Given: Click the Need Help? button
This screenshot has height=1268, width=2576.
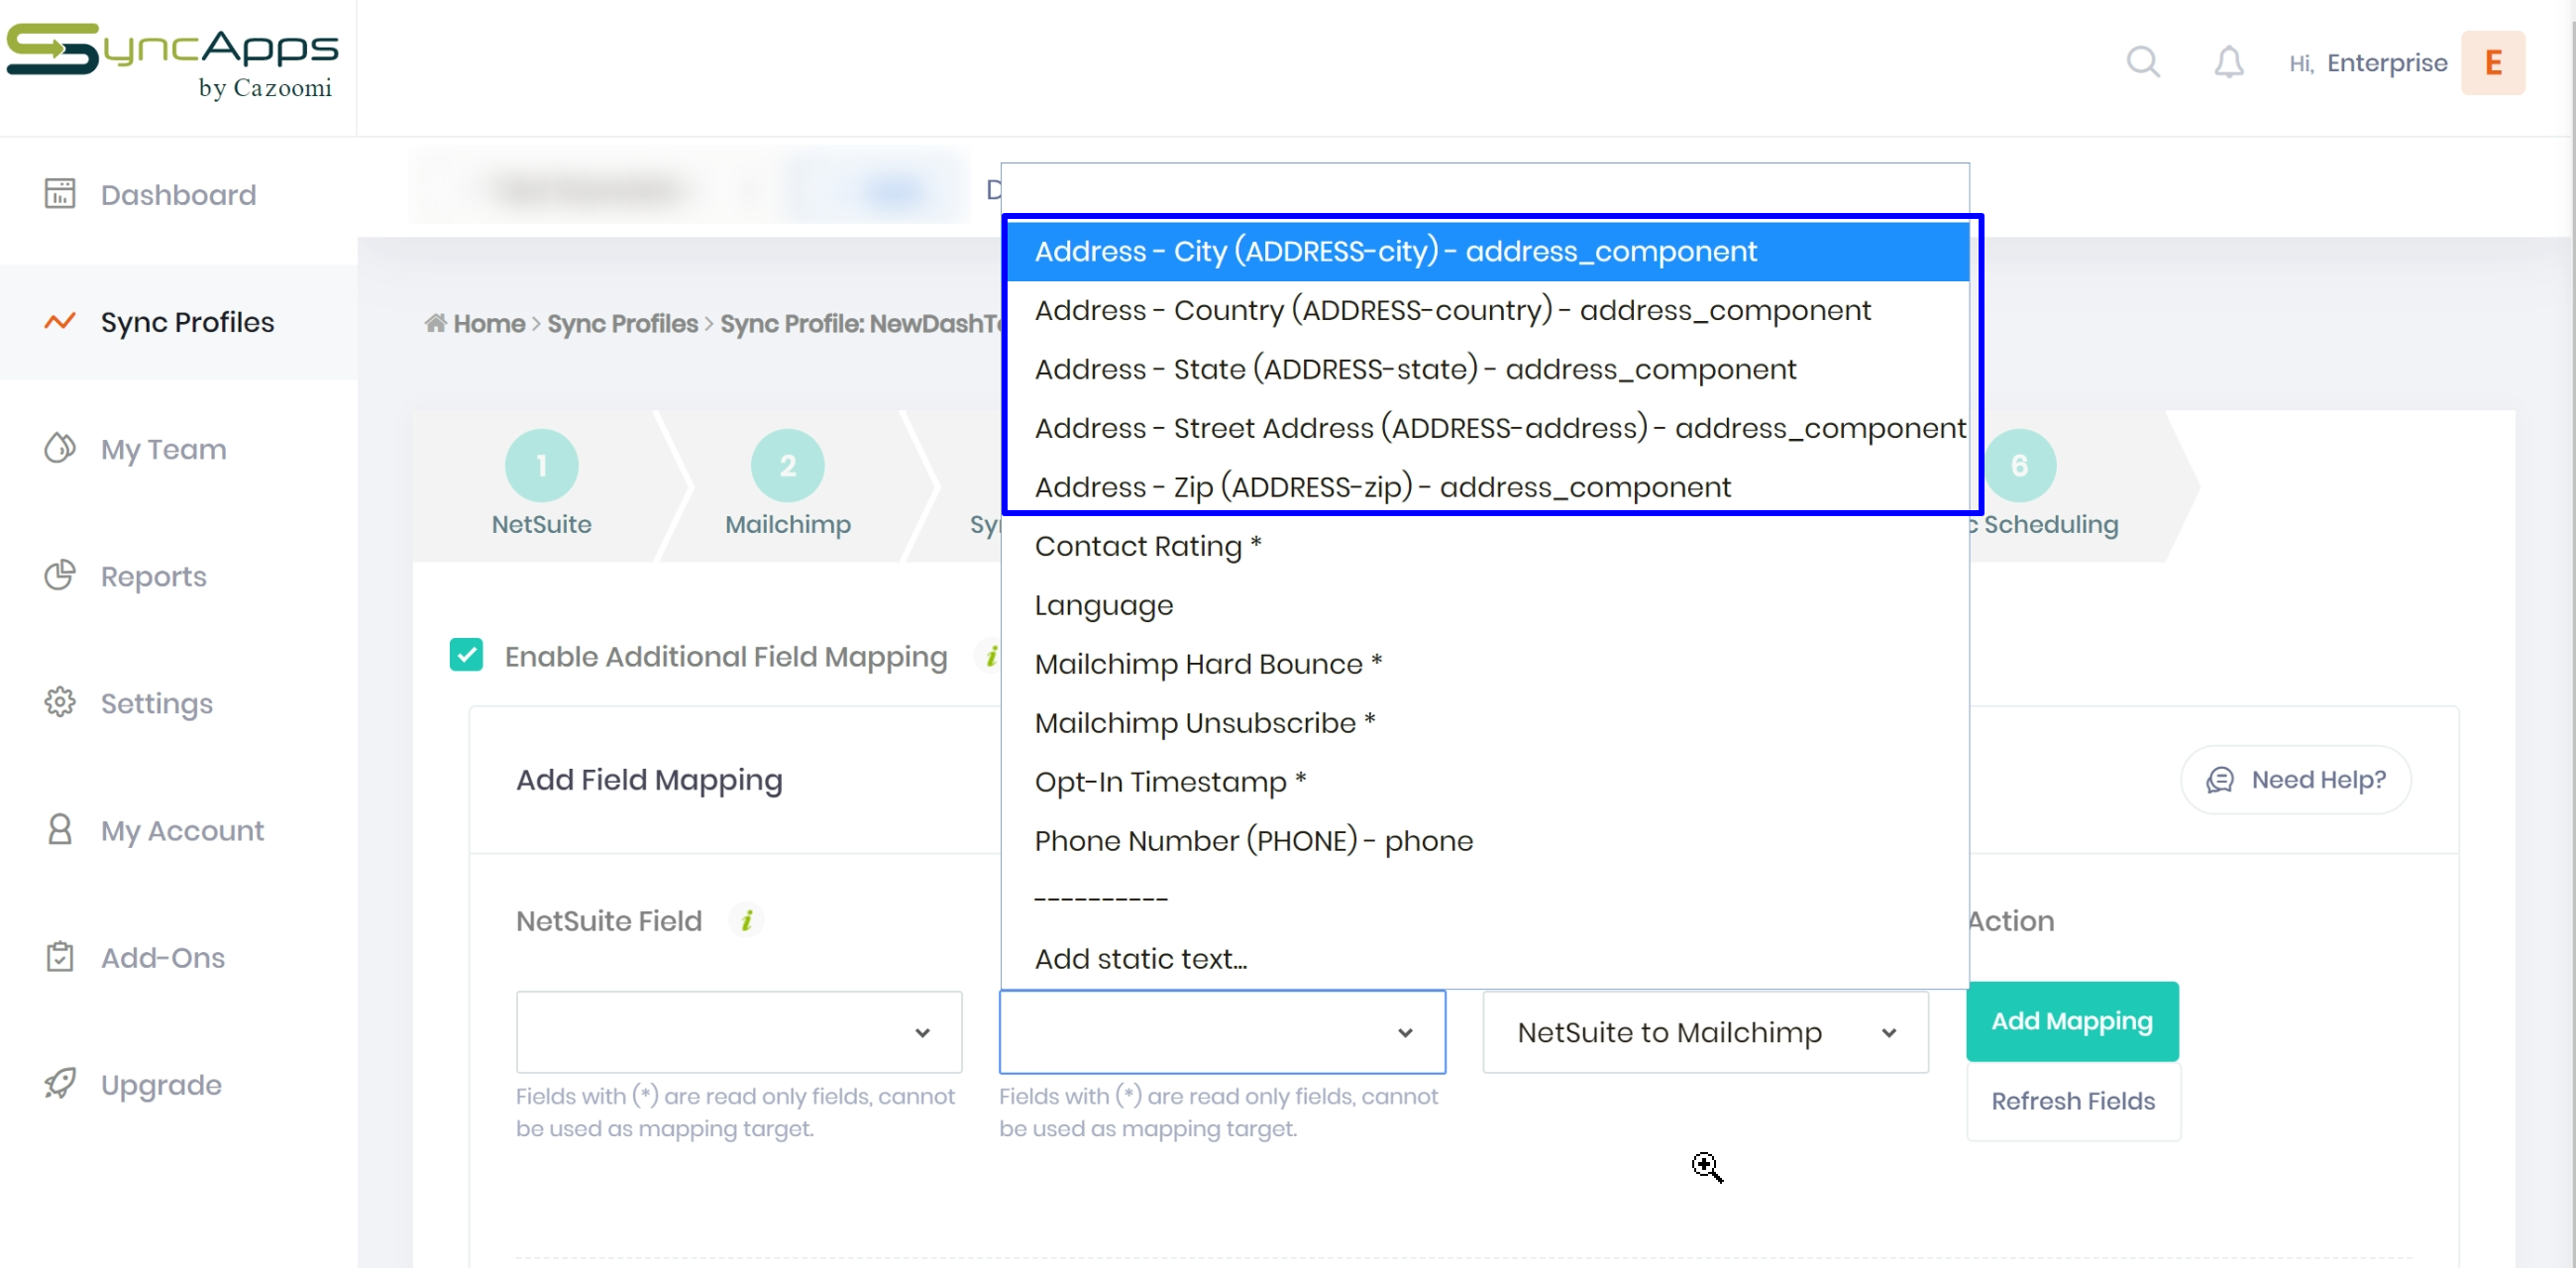Looking at the screenshot, I should click(x=2296, y=779).
